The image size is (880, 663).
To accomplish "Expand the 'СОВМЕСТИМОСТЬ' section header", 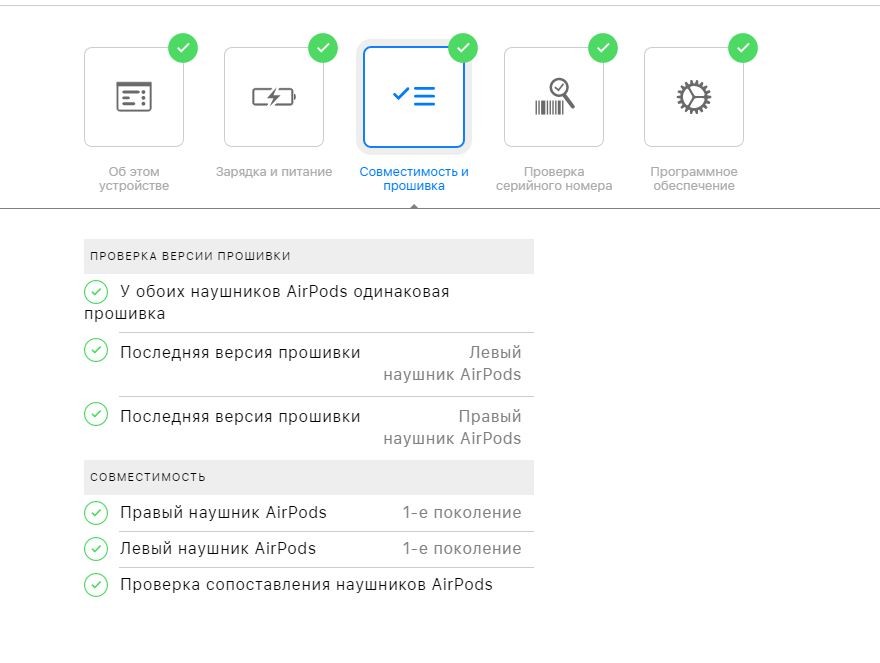I will (x=310, y=477).
